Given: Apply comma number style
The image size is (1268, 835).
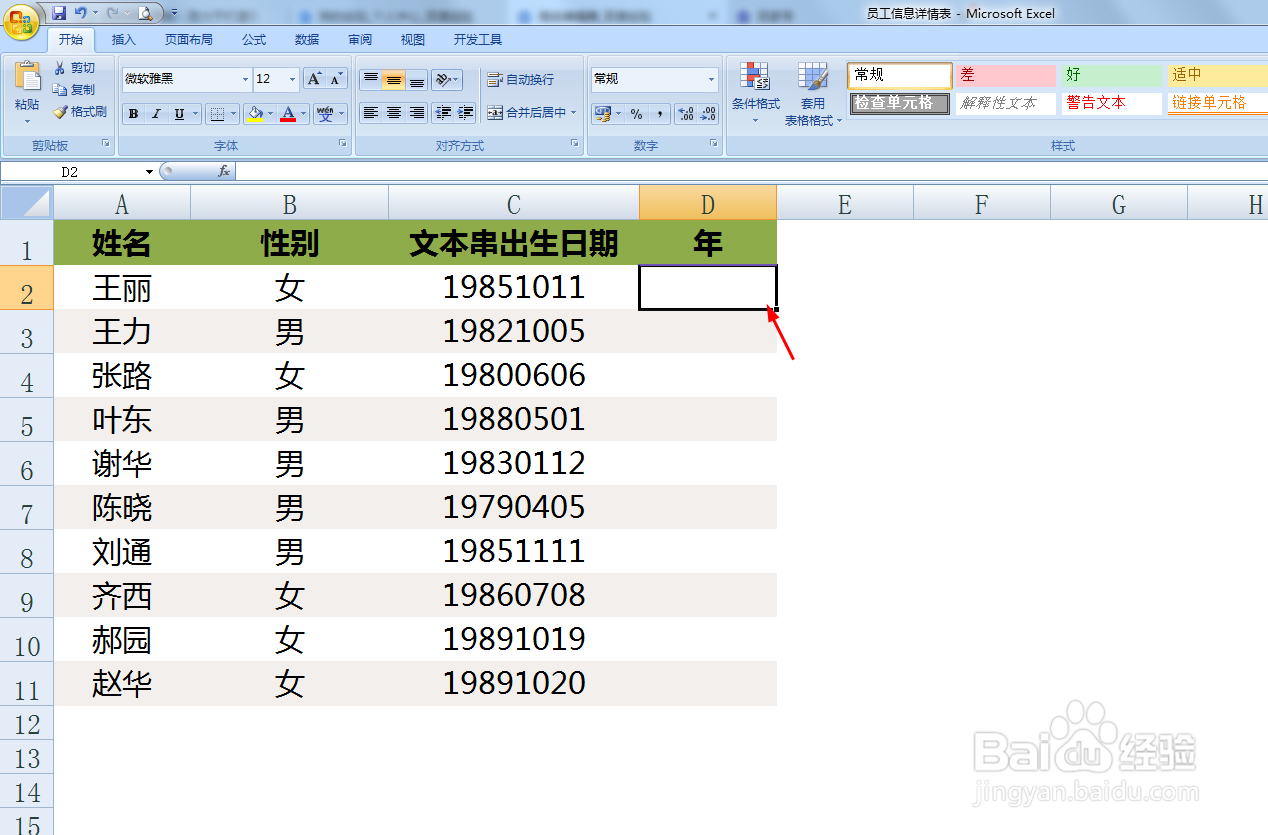Looking at the screenshot, I should coord(660,114).
